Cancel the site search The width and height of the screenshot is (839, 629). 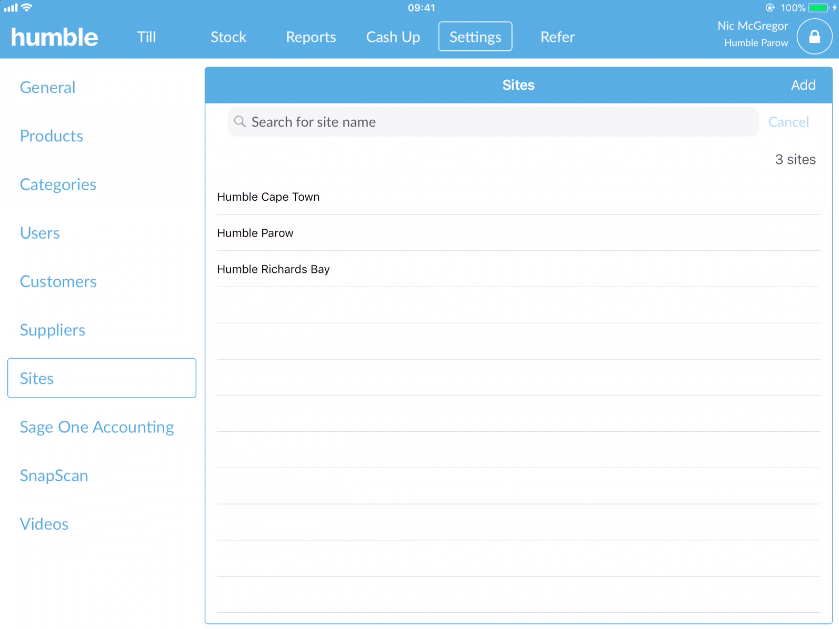click(788, 122)
